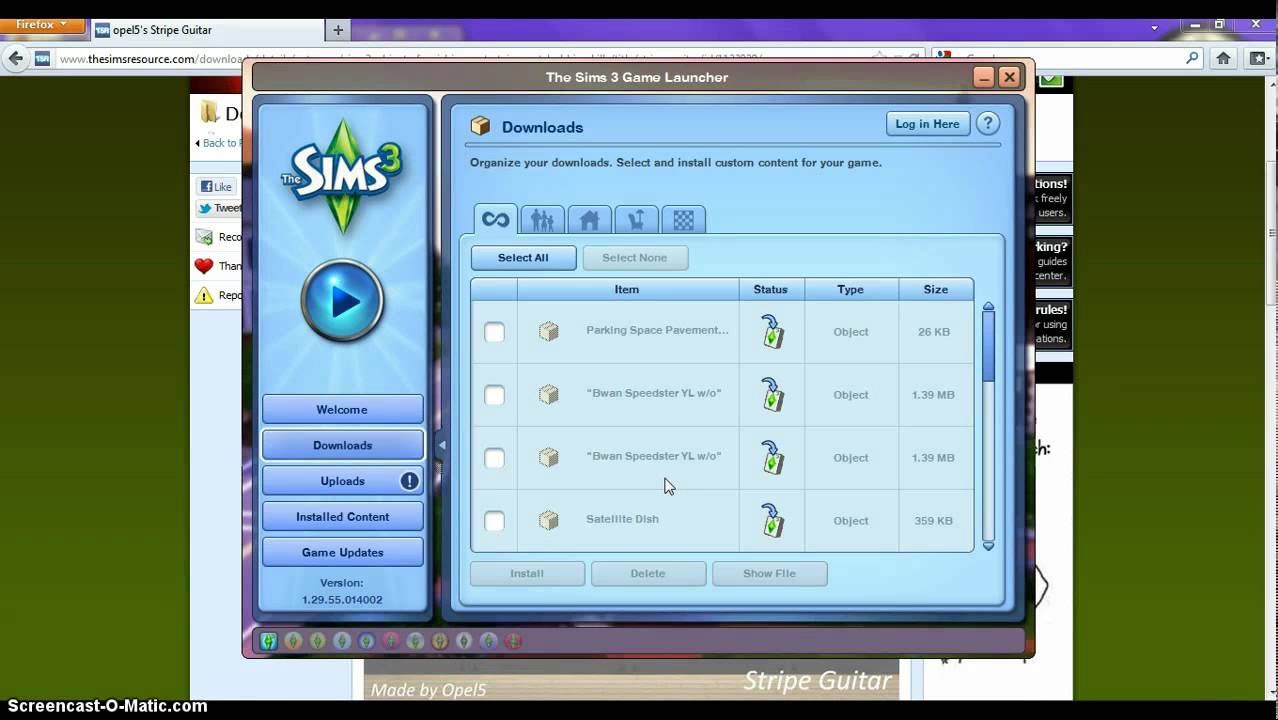Sort by the Item column header

627,289
